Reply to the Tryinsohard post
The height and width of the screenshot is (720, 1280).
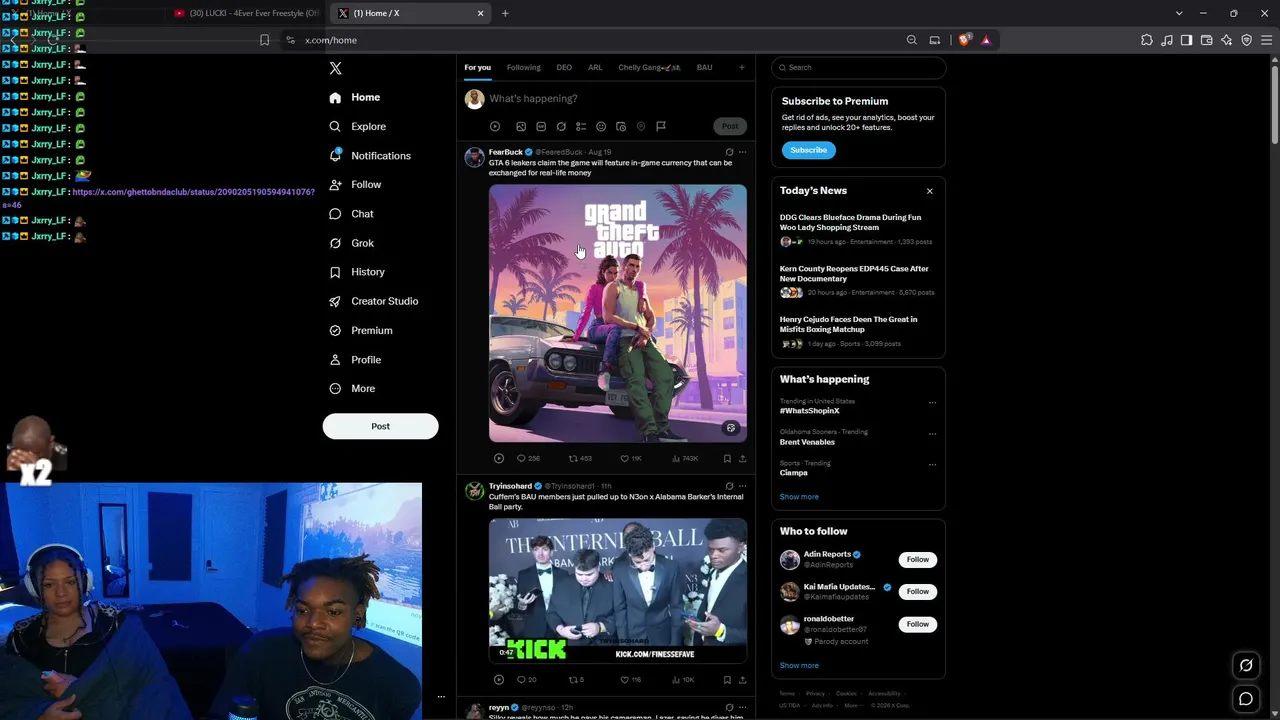(526, 680)
